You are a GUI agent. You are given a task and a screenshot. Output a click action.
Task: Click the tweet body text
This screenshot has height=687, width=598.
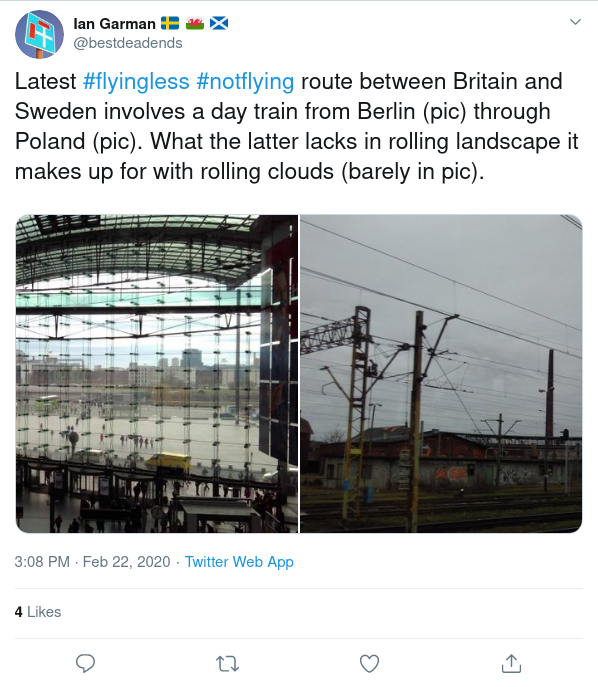point(297,126)
